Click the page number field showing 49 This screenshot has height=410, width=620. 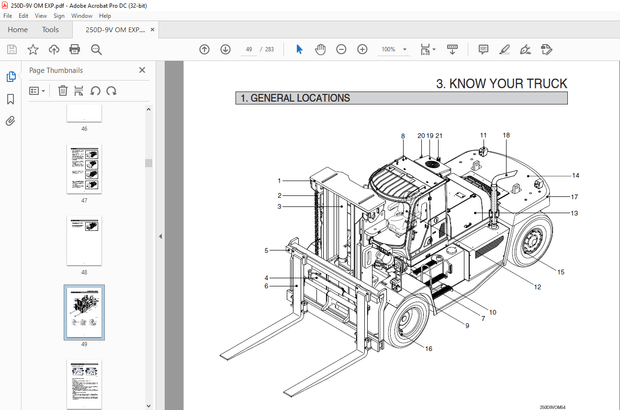[x=249, y=49]
